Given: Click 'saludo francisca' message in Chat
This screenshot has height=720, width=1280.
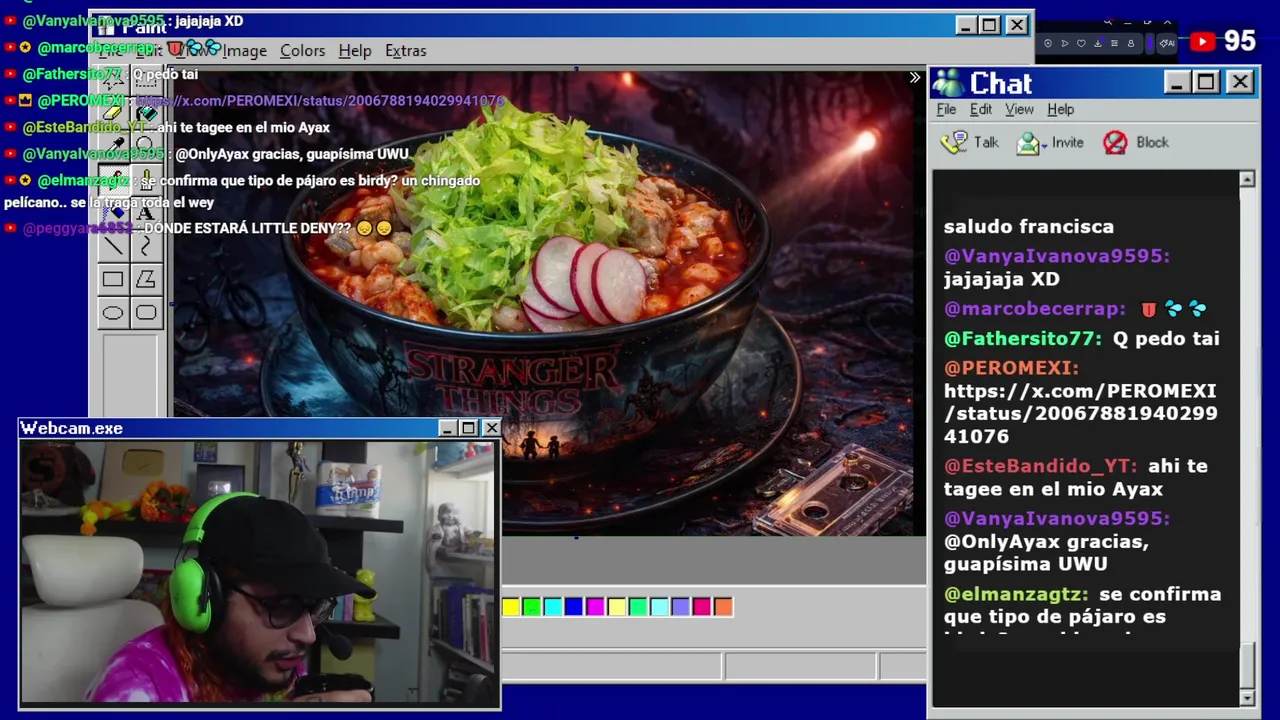Looking at the screenshot, I should 1028,227.
